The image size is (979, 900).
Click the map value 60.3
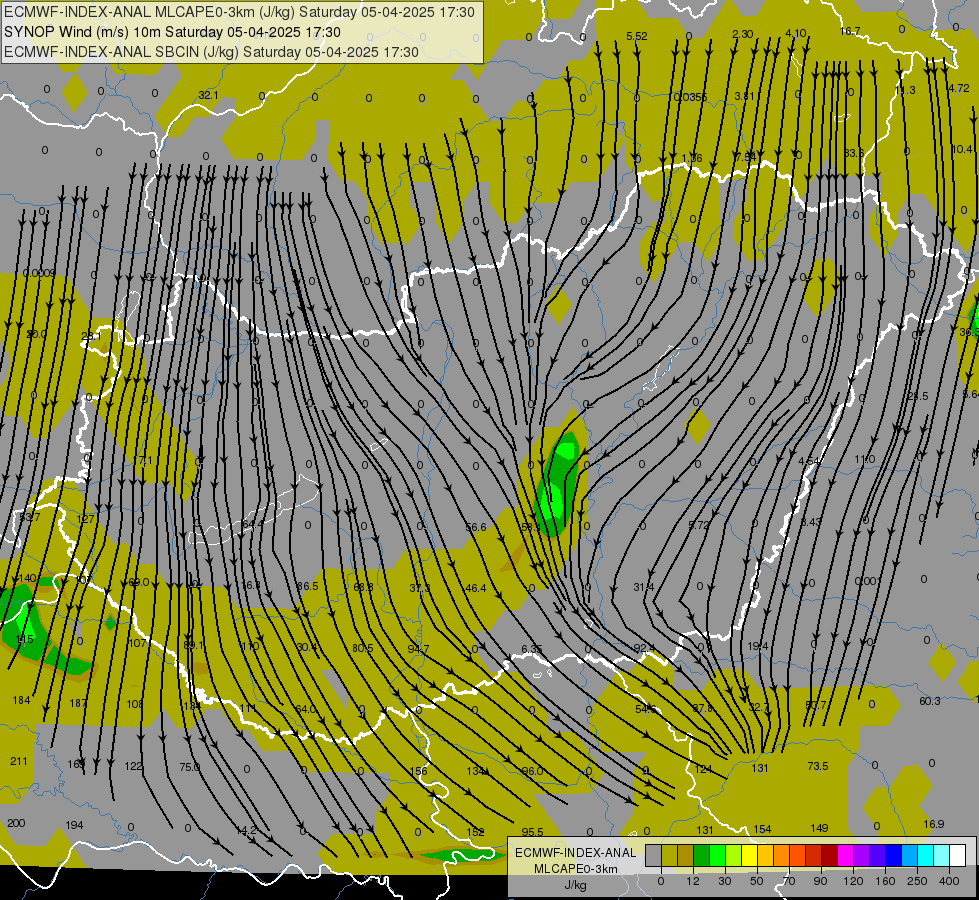coord(930,701)
